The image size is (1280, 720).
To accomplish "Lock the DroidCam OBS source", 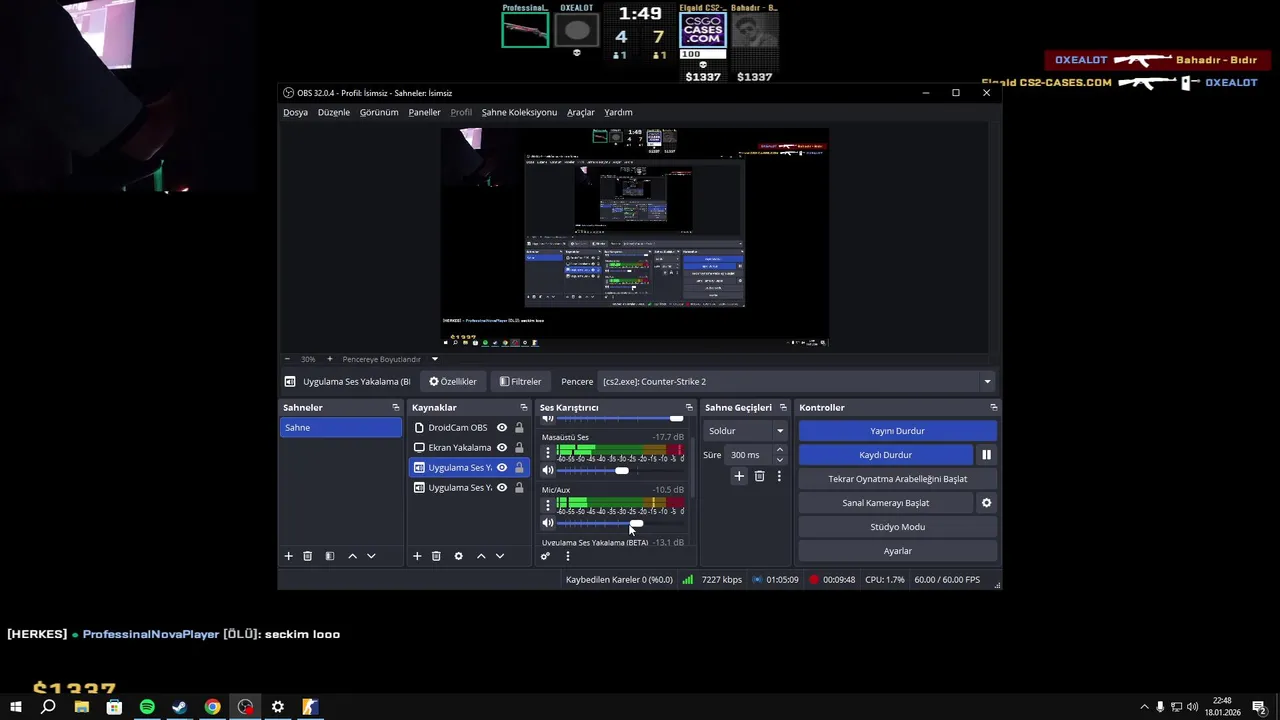I will coord(519,428).
